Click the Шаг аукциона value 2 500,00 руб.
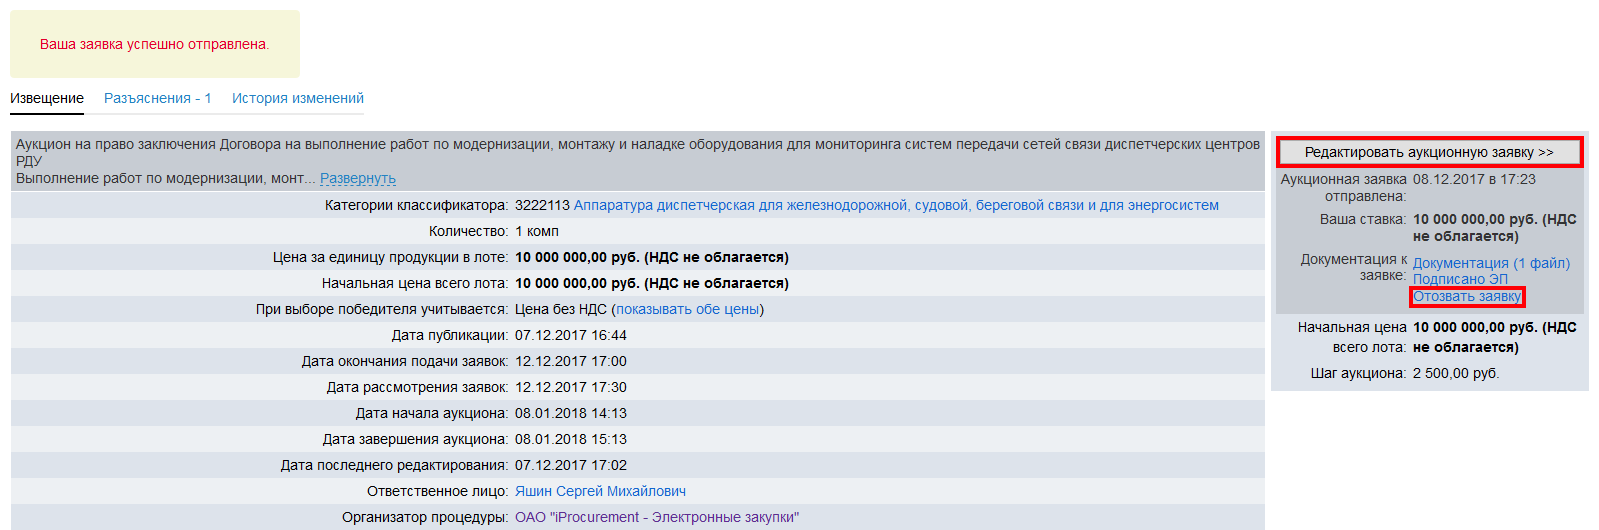The image size is (1599, 530). (x=1456, y=373)
